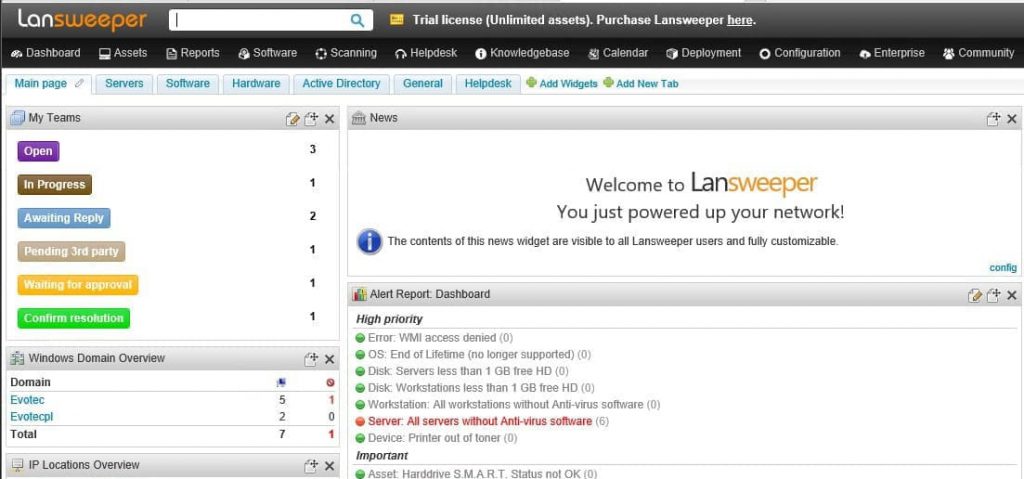
Task: Click the Waiting for approval label
Action: point(78,285)
